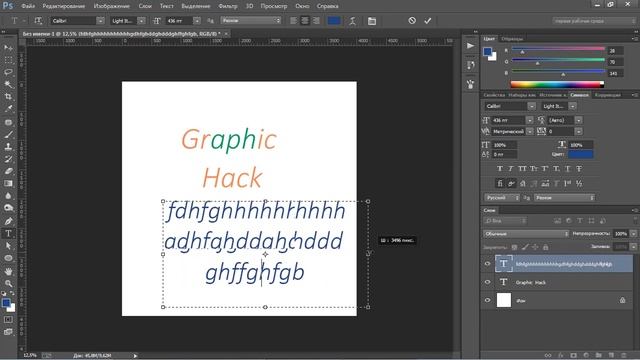The image size is (640, 360).
Task: Toggle text orientation icon in options bar
Action: point(38,20)
